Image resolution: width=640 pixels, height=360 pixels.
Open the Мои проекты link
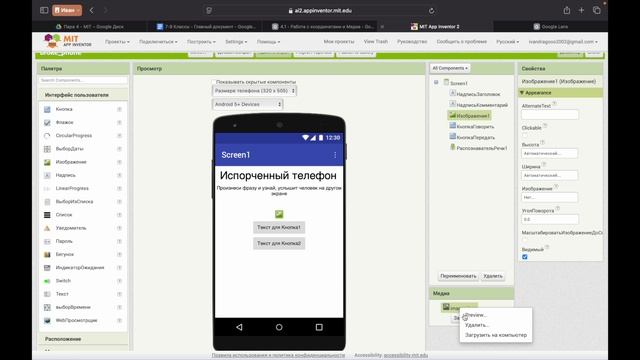[339, 42]
